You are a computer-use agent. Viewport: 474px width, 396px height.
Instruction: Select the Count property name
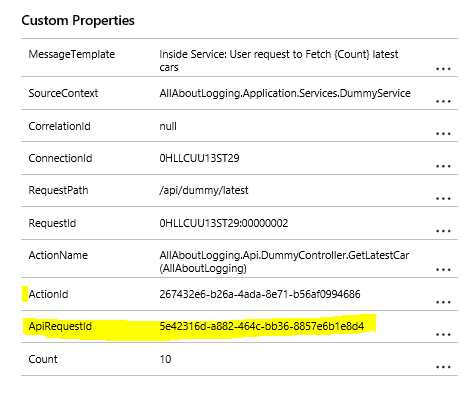click(x=43, y=359)
